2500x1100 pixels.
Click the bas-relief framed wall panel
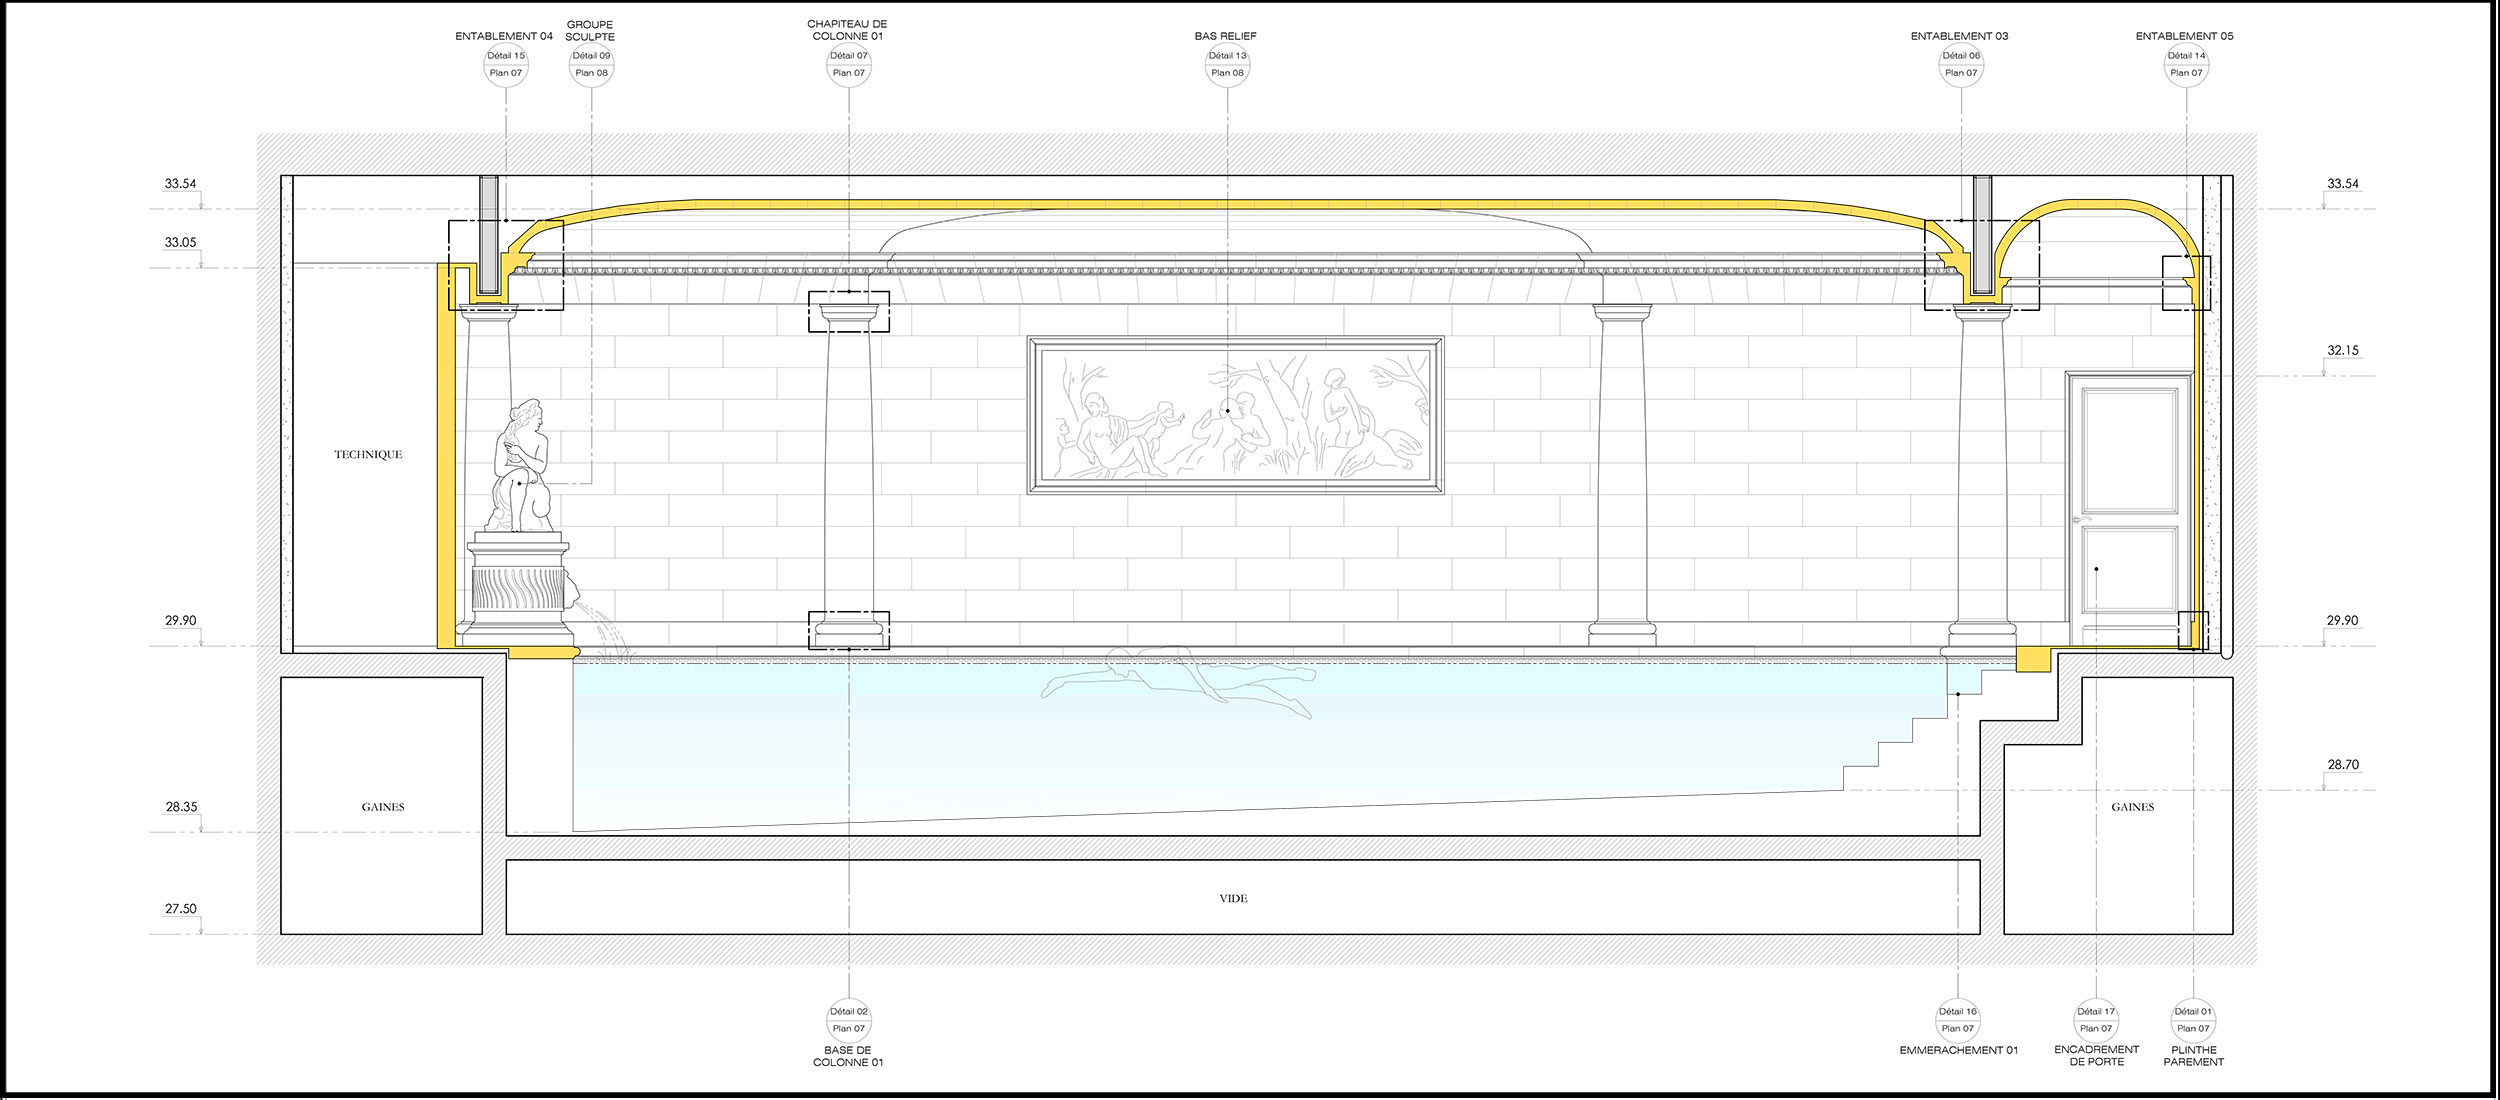[1235, 415]
